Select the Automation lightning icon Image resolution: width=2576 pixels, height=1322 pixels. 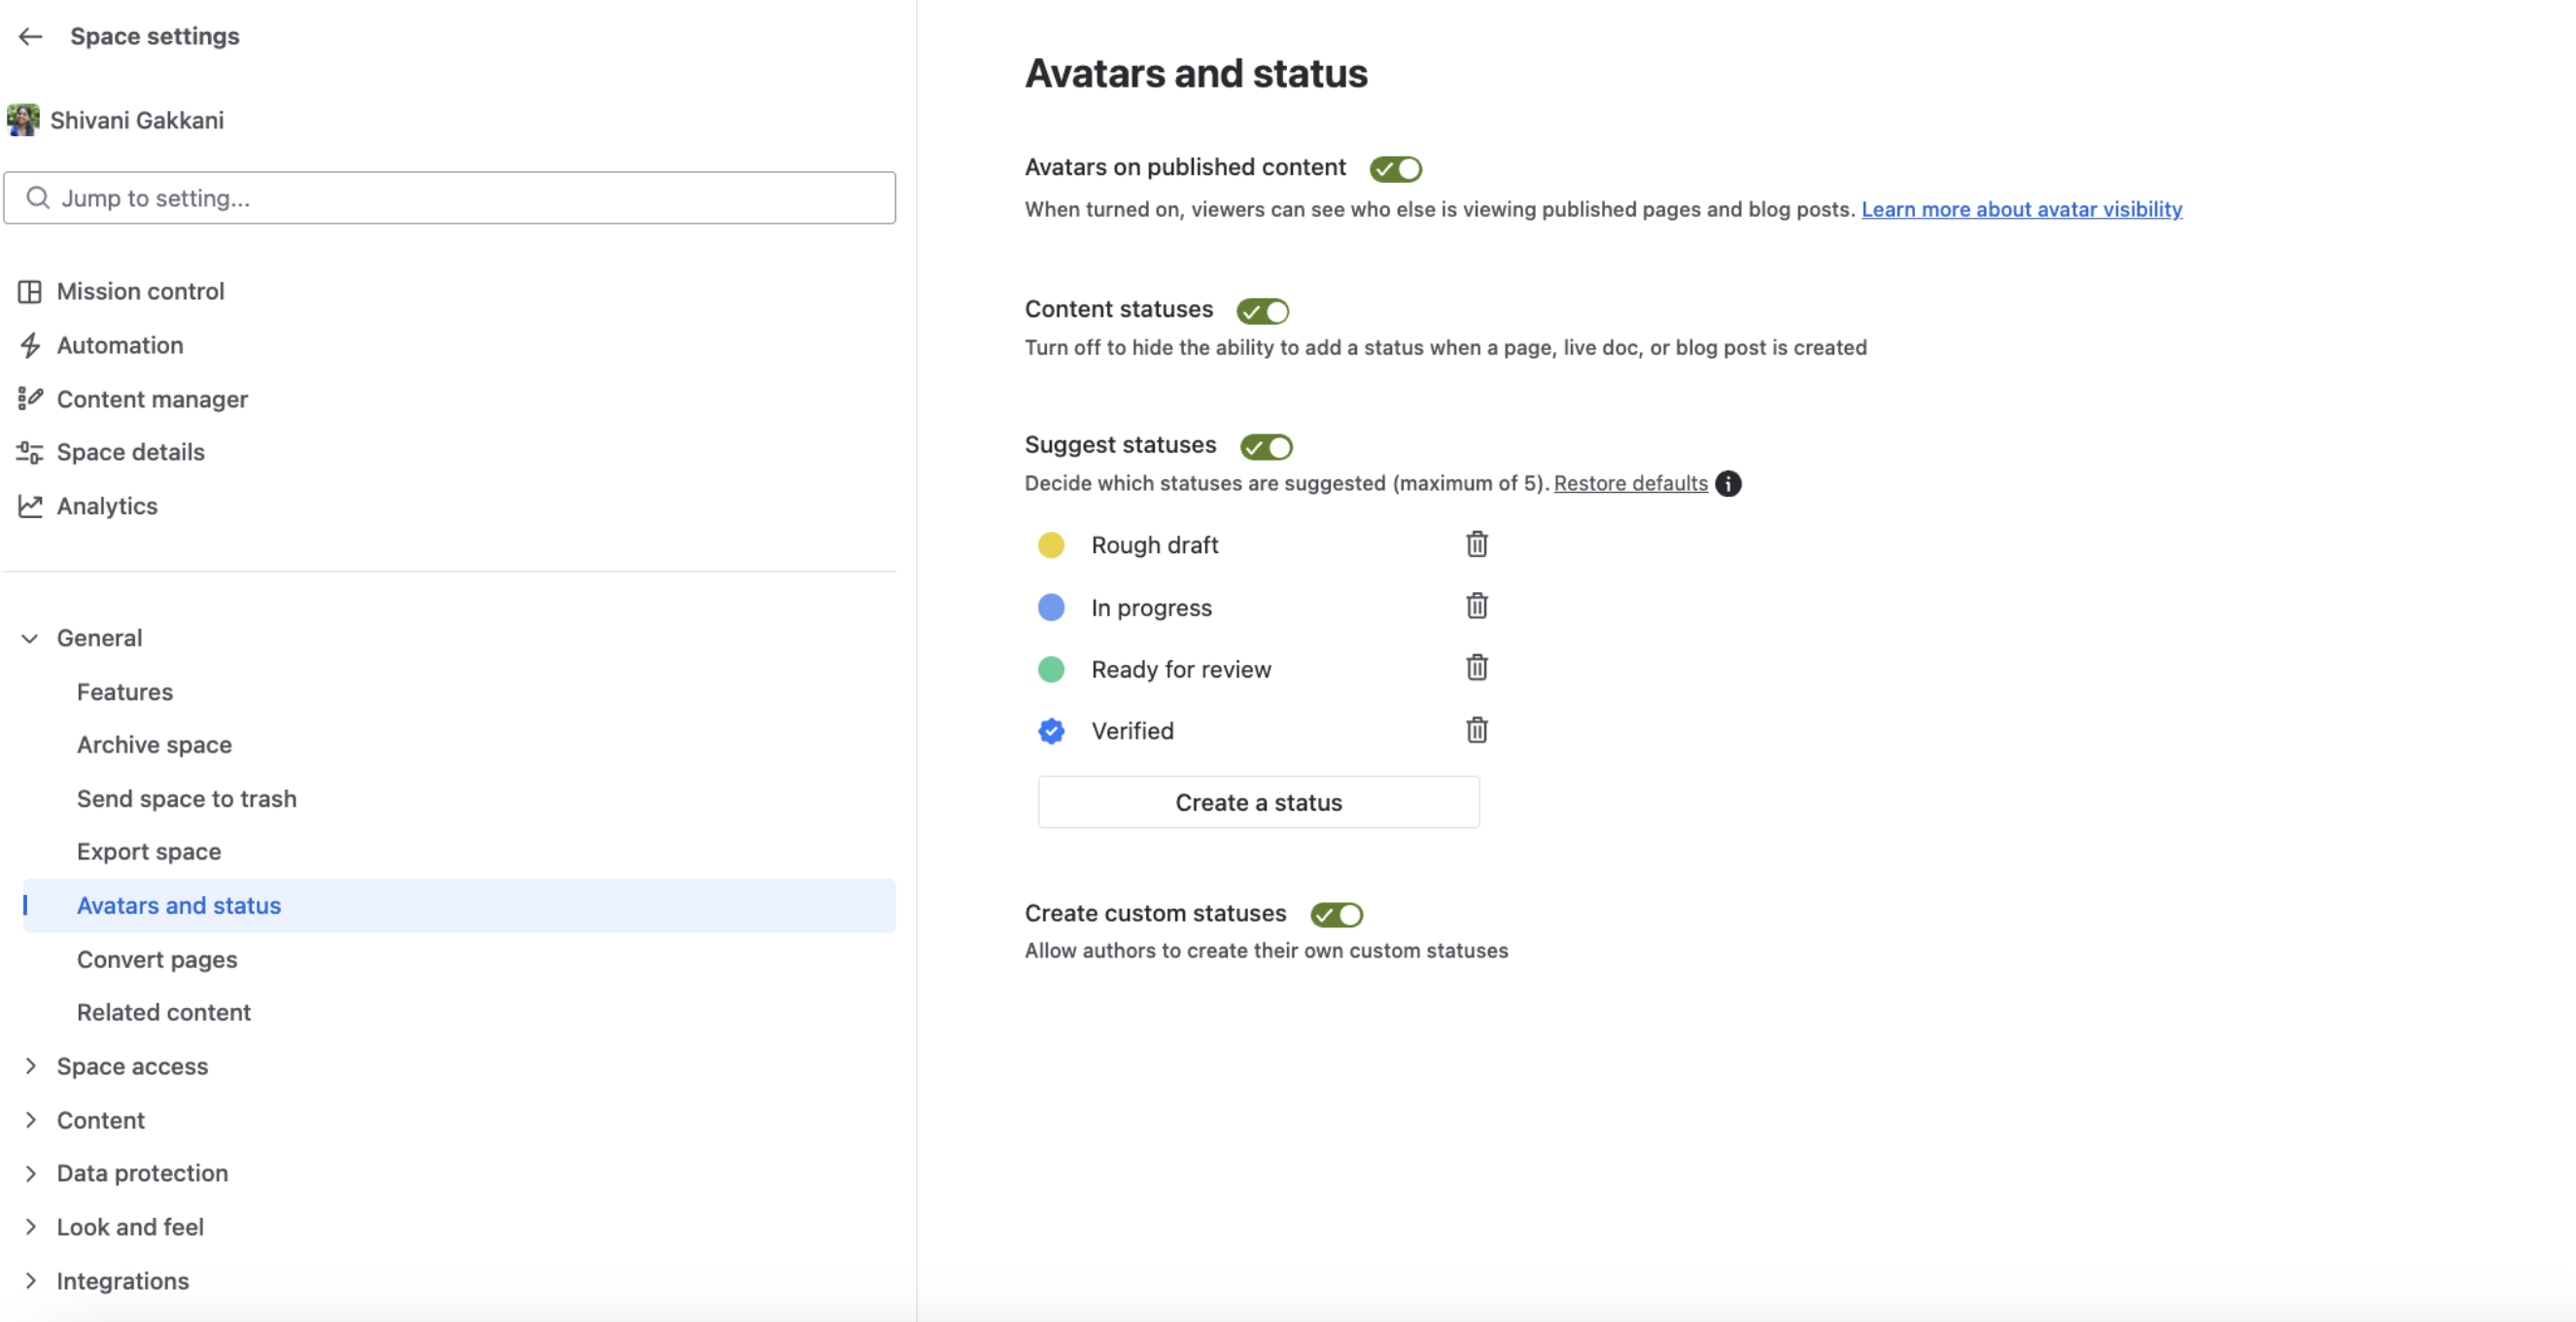tap(30, 345)
